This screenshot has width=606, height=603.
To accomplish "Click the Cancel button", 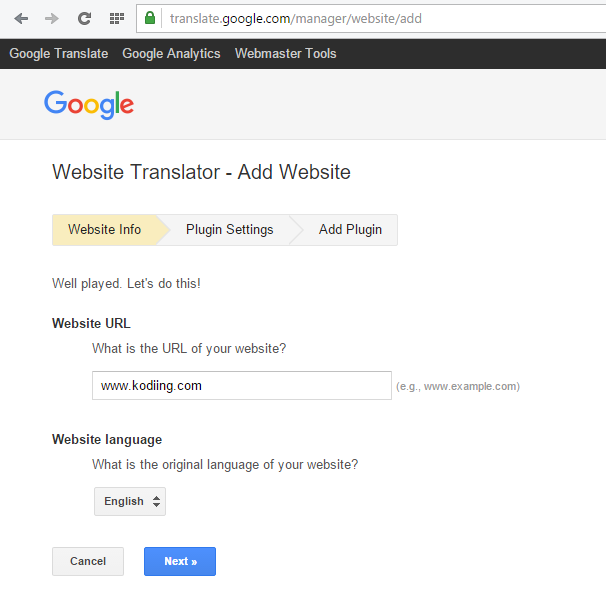I will point(88,561).
